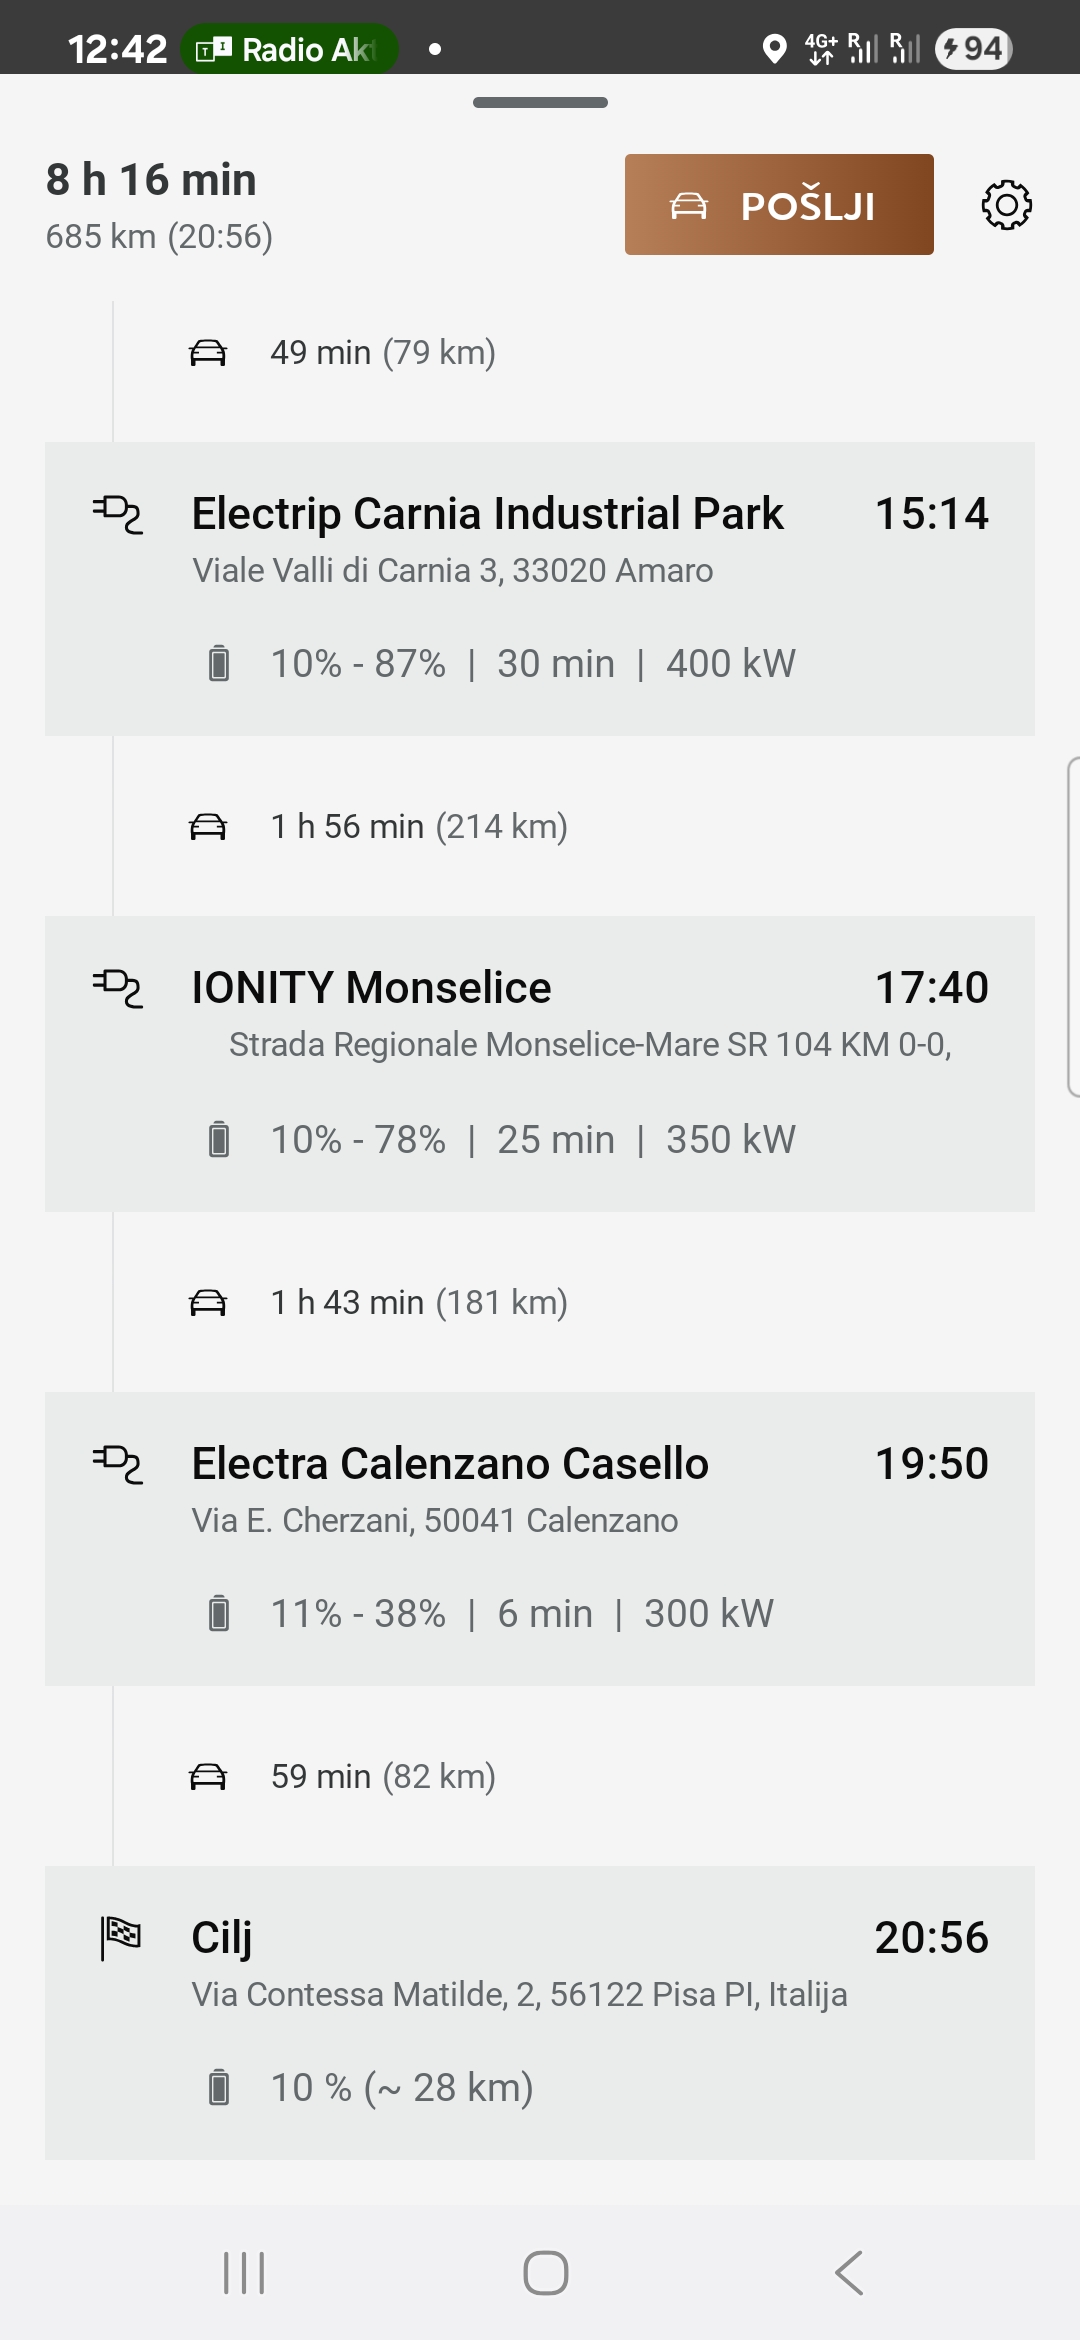The image size is (1080, 2340).
Task: Select the IONITY Monselice charging stop
Action: [x=371, y=988]
